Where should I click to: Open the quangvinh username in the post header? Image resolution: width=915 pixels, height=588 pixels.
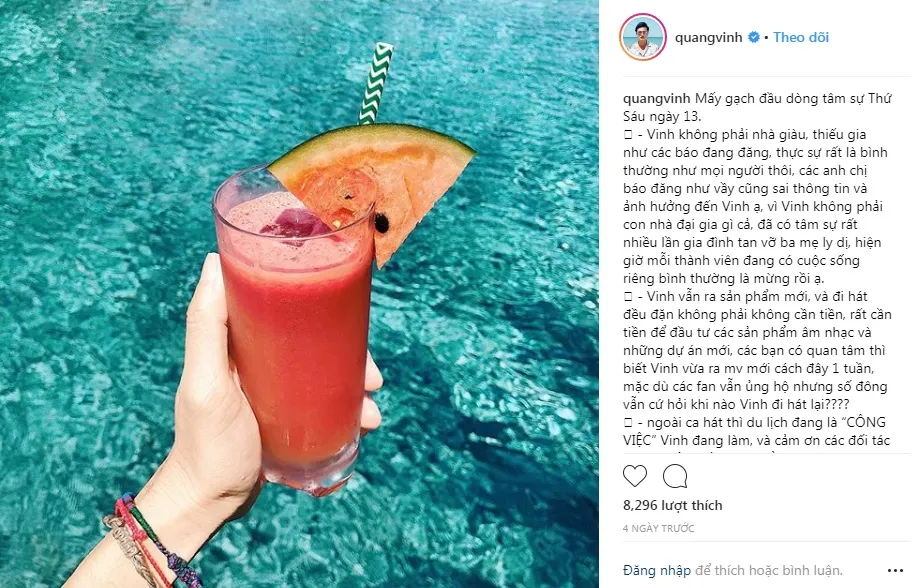pos(708,37)
